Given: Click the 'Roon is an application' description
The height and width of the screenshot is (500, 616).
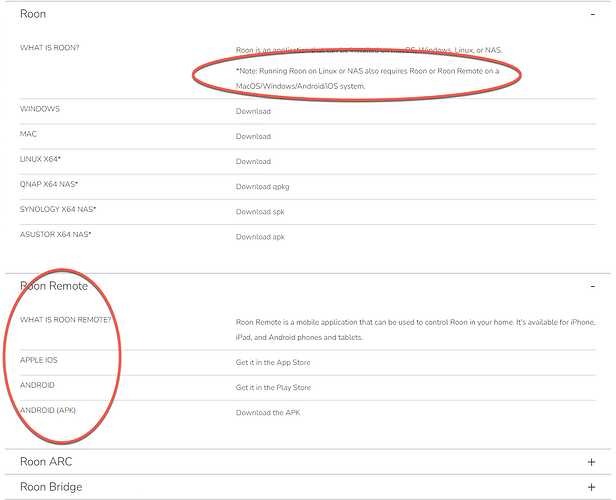Looking at the screenshot, I should (369, 50).
